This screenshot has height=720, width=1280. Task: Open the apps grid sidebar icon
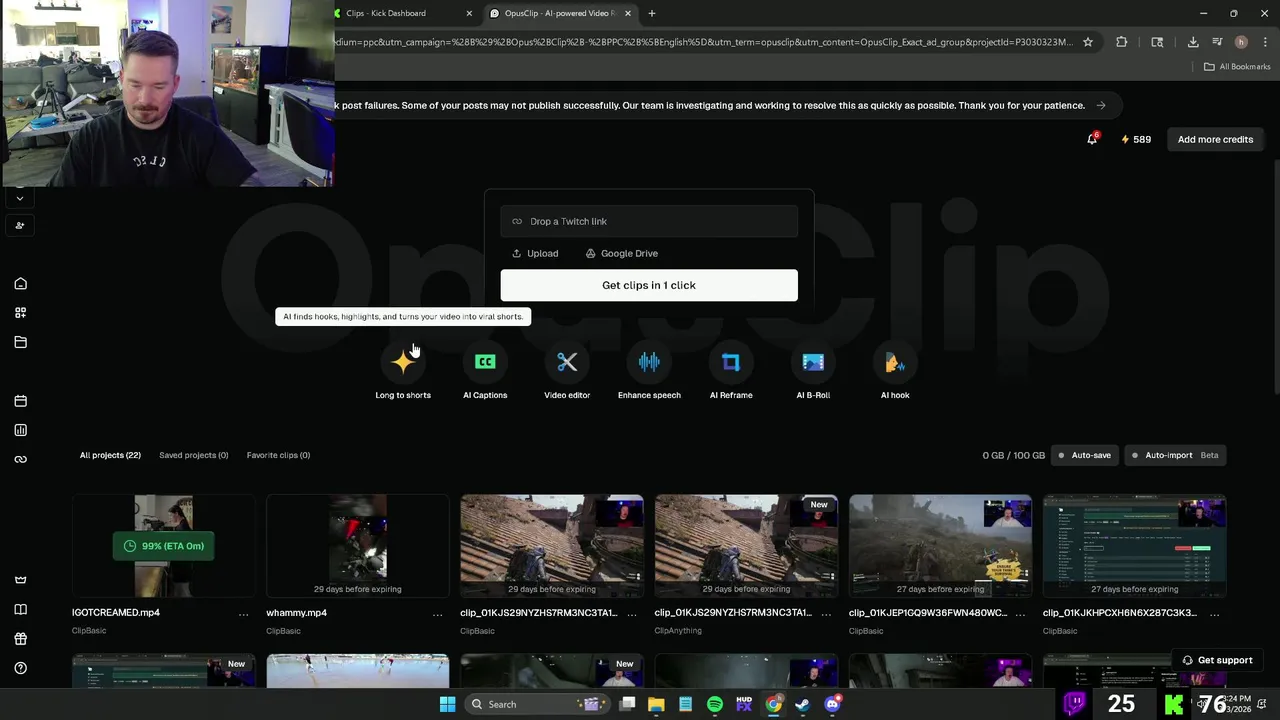pos(20,313)
